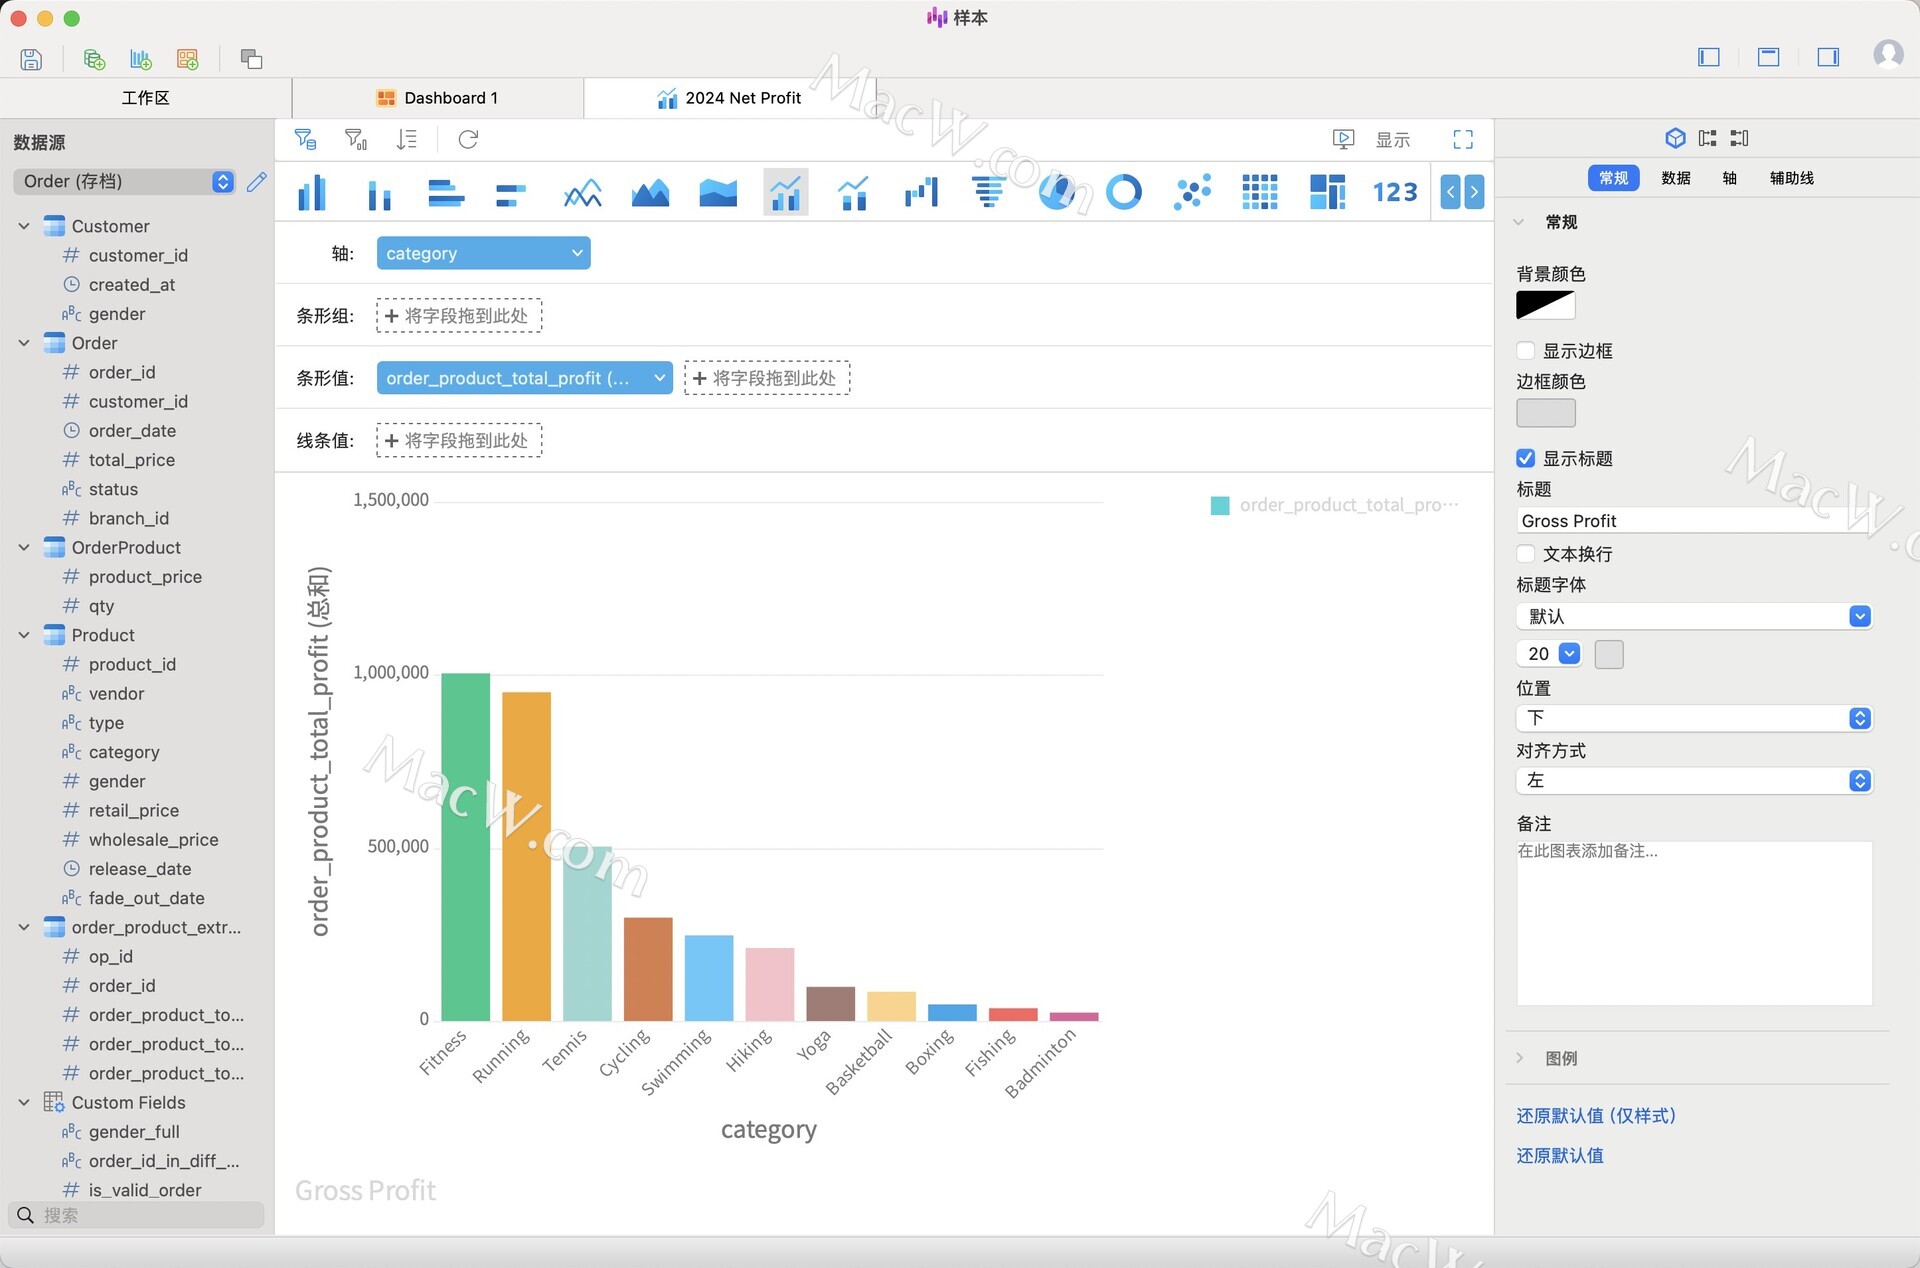Select the vertical bar chart type
The image size is (1920, 1268).
pos(312,192)
